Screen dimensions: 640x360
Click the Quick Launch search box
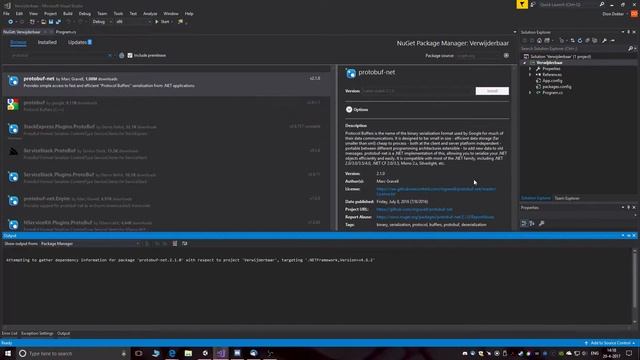coord(568,4)
